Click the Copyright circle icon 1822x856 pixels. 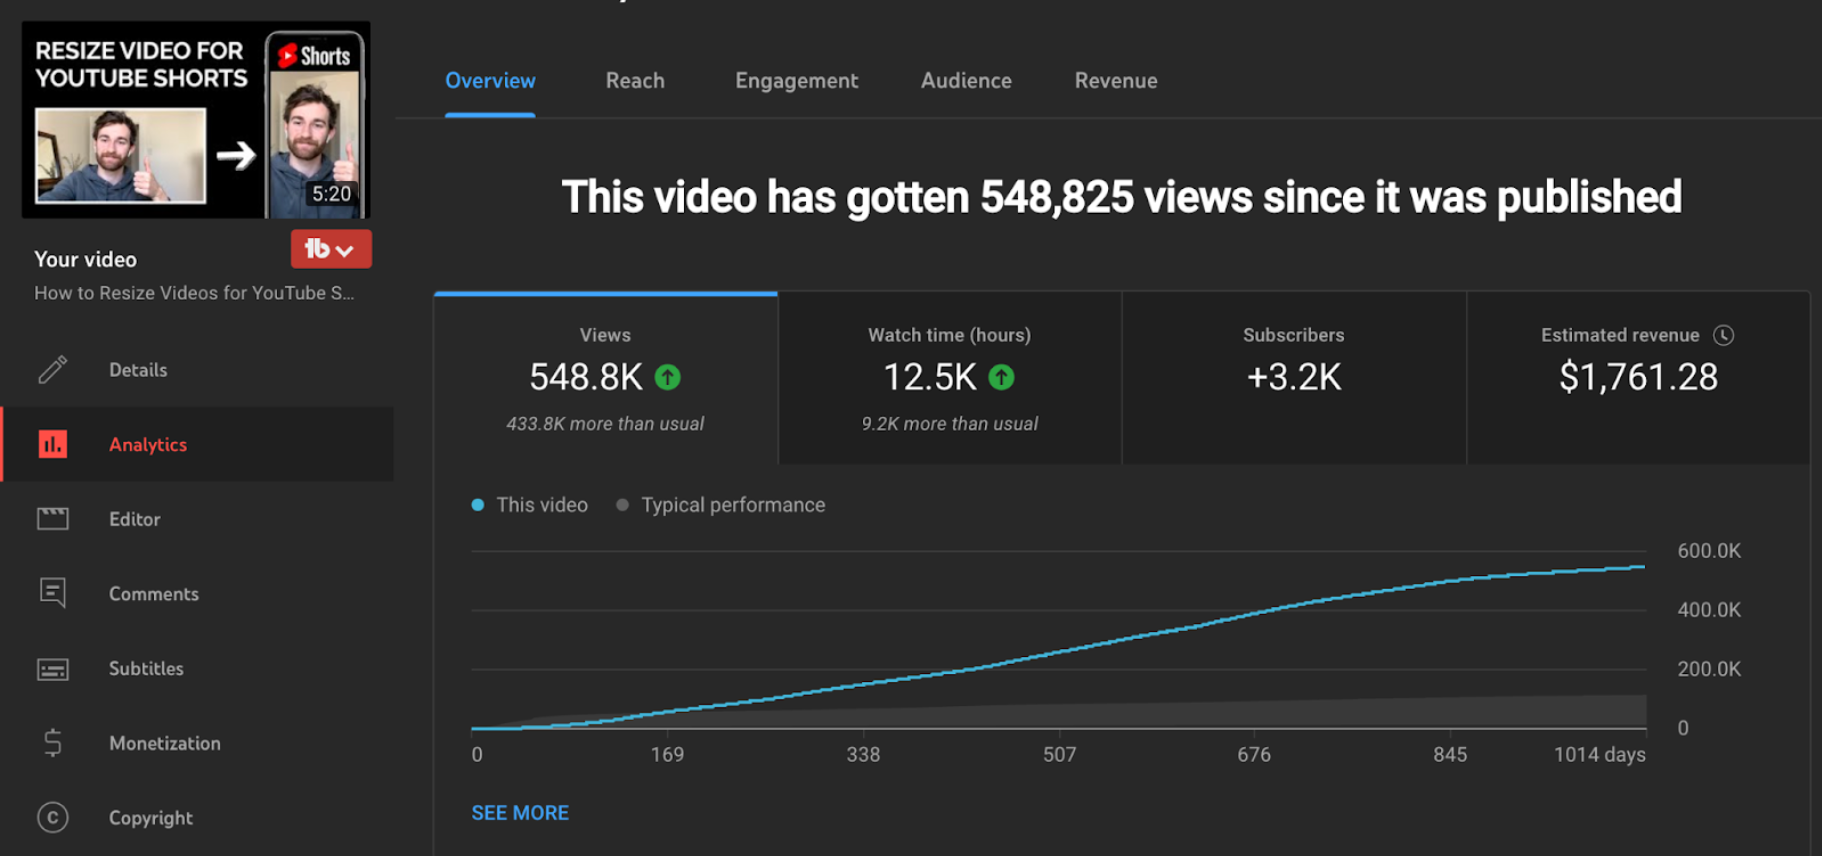(x=53, y=818)
